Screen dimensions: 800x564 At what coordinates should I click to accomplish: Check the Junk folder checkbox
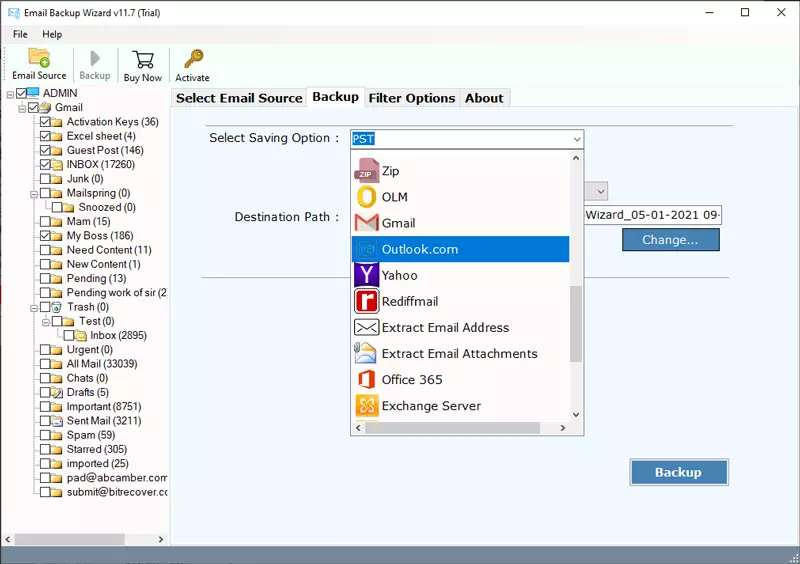click(45, 179)
